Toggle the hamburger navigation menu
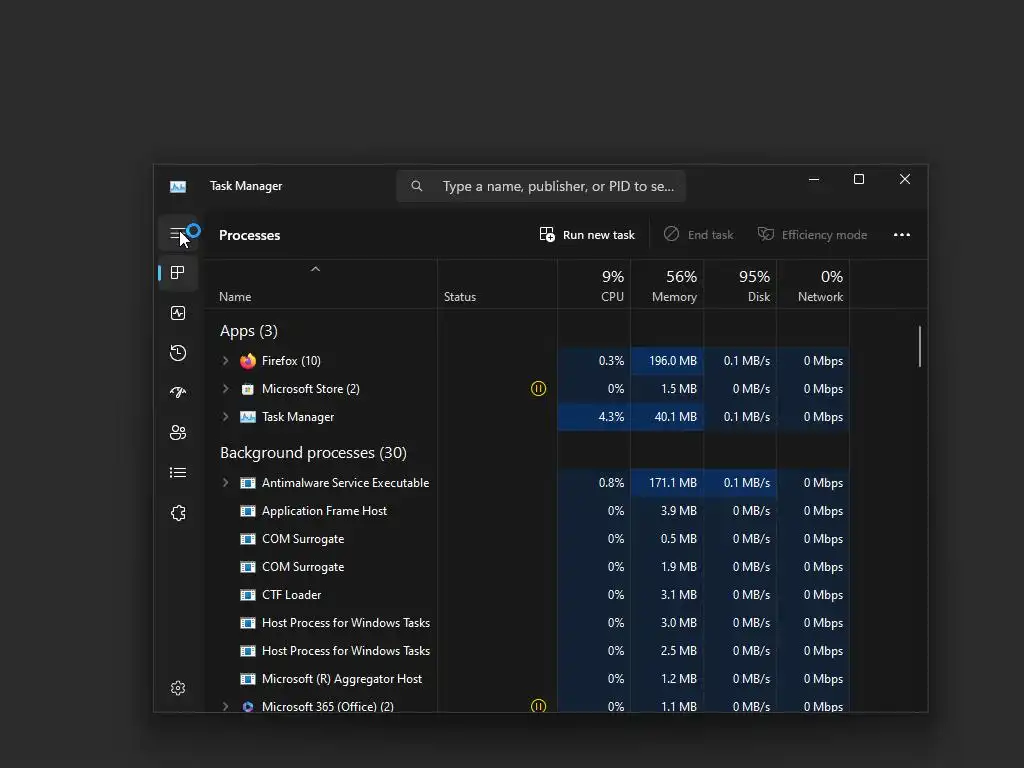This screenshot has width=1024, height=768. (x=178, y=234)
